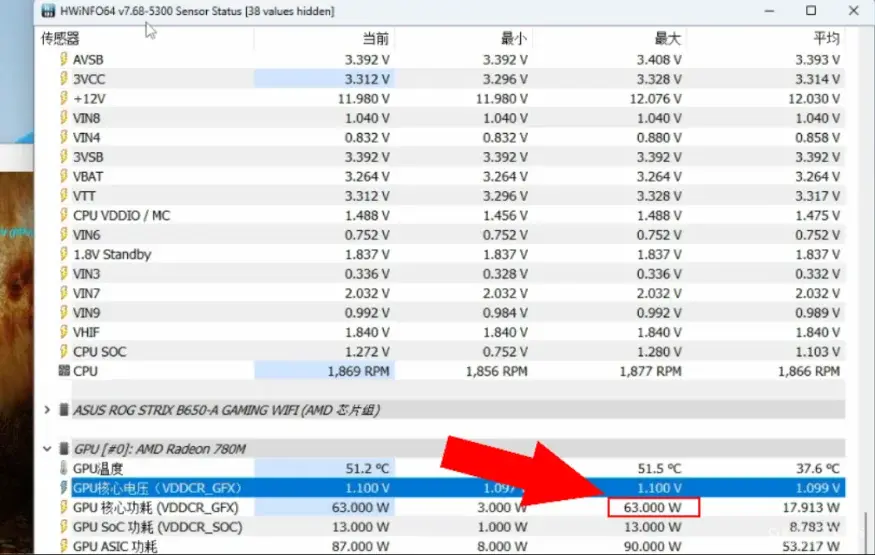
Task: Click the red-boxed 63.000 W maximum value
Action: point(653,508)
